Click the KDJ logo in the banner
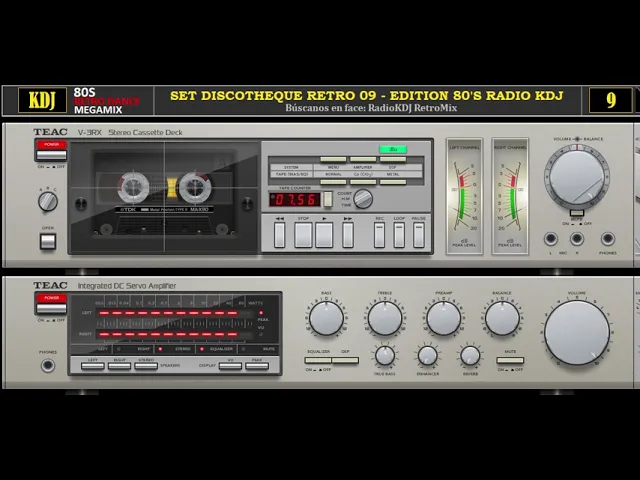 (x=42, y=100)
